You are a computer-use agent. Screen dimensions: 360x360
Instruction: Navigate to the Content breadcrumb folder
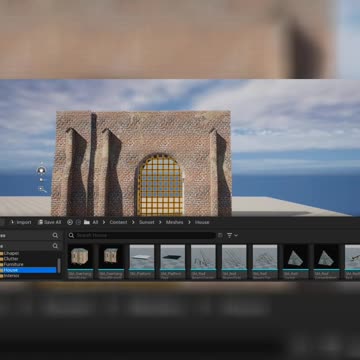click(118, 222)
